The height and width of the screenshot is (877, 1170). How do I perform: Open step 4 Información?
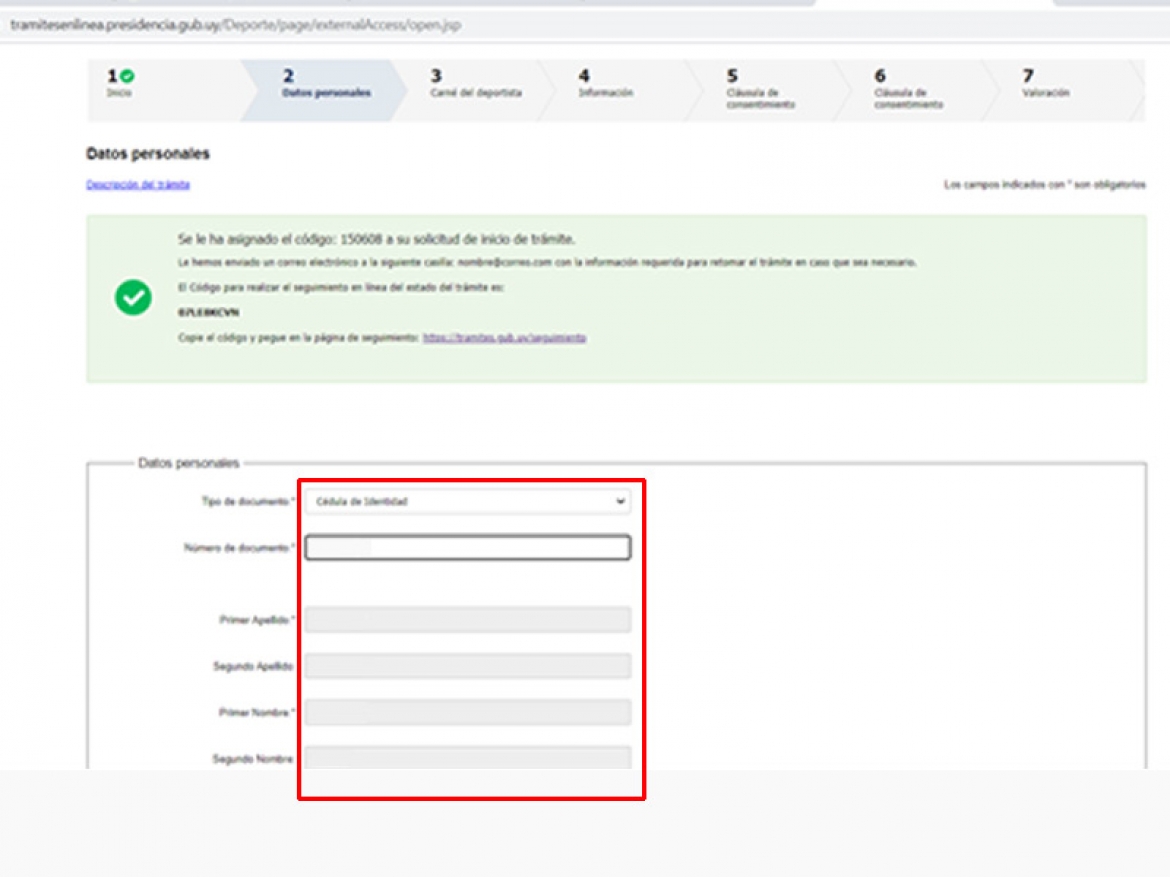[x=605, y=85]
